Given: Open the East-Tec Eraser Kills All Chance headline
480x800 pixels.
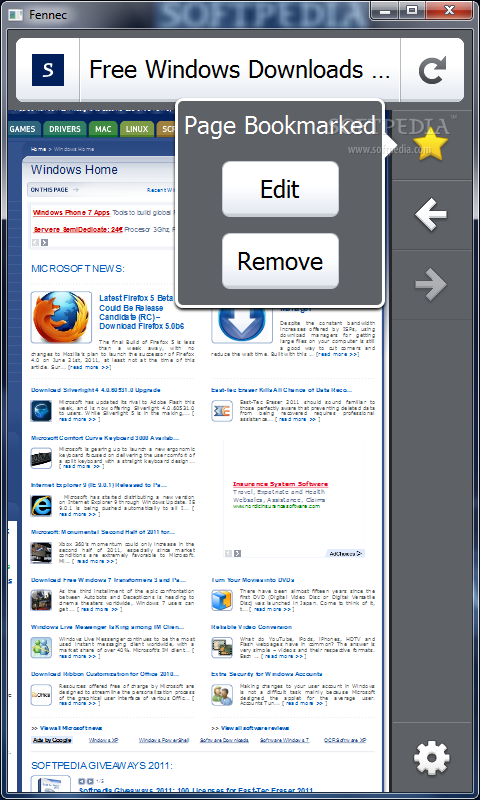Looking at the screenshot, I should point(282,390).
